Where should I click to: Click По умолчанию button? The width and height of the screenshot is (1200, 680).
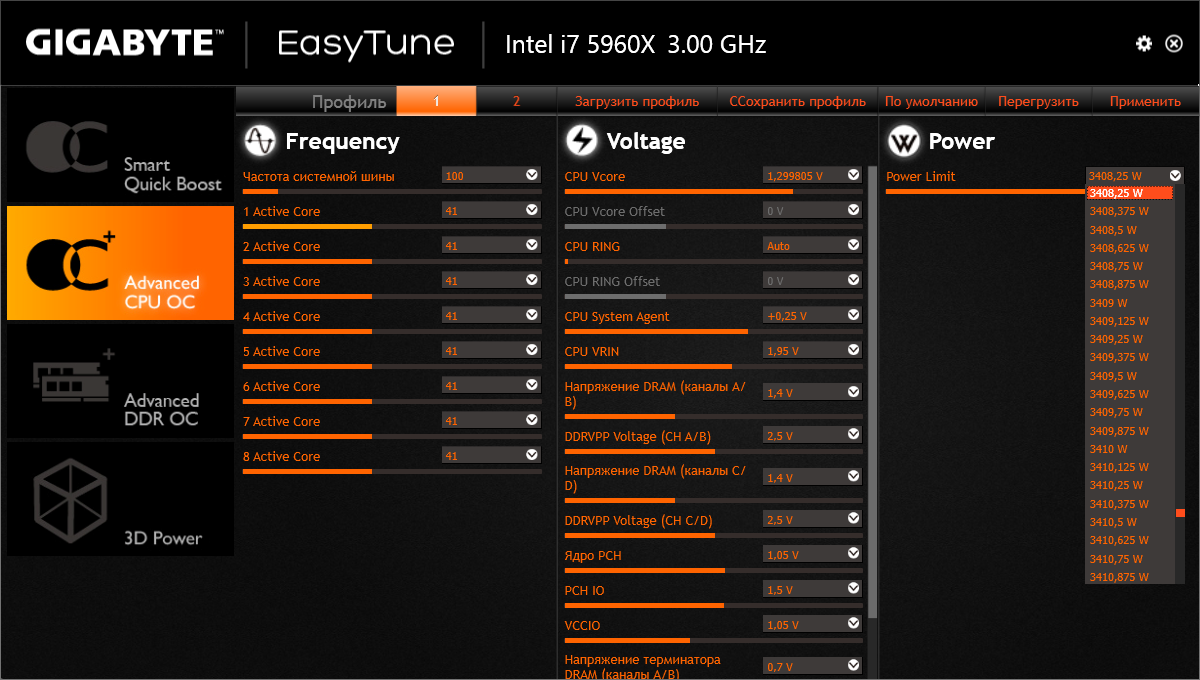pos(931,101)
